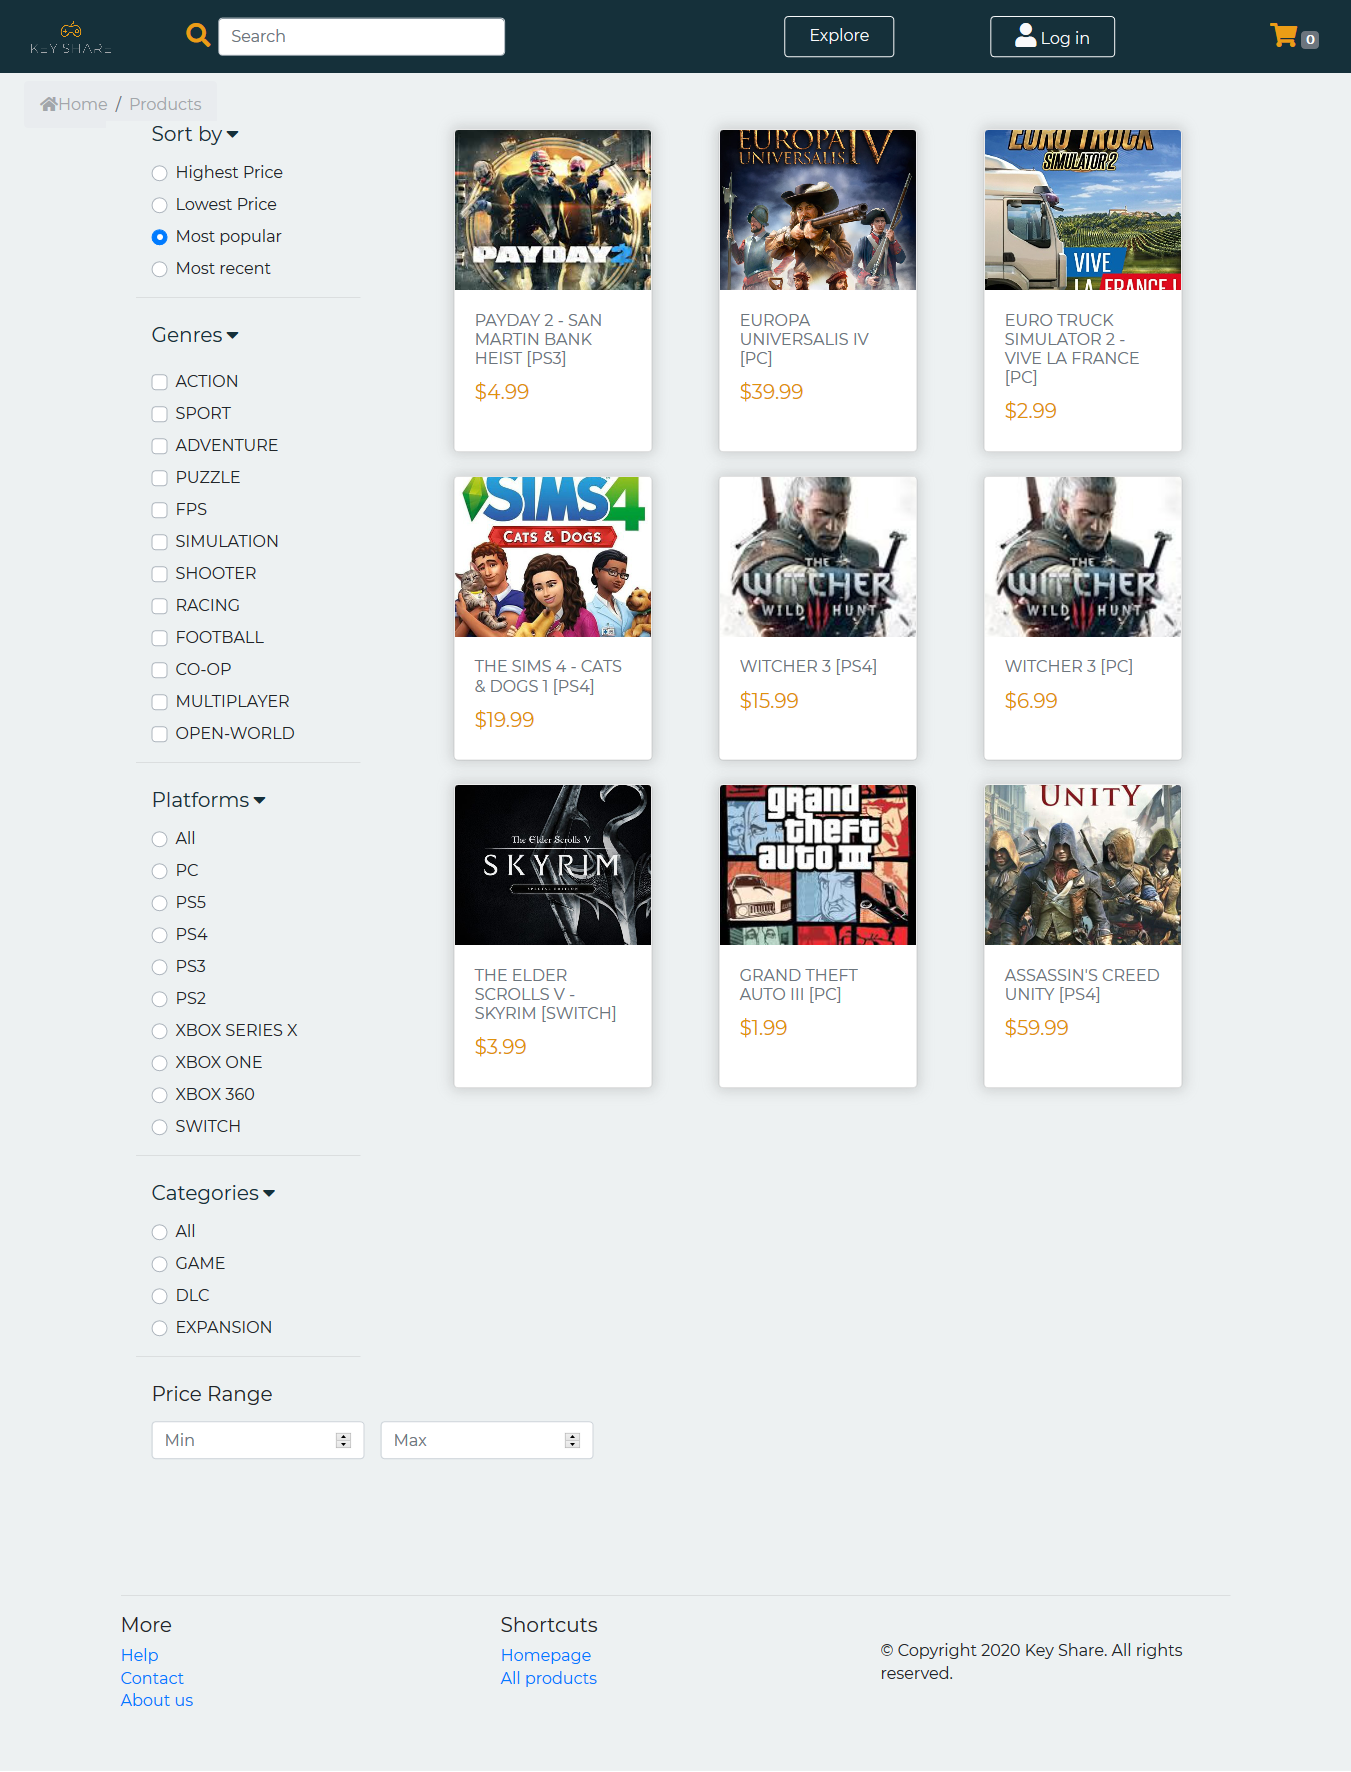Open The Sims 4 Cats & Dogs cover

point(553,557)
